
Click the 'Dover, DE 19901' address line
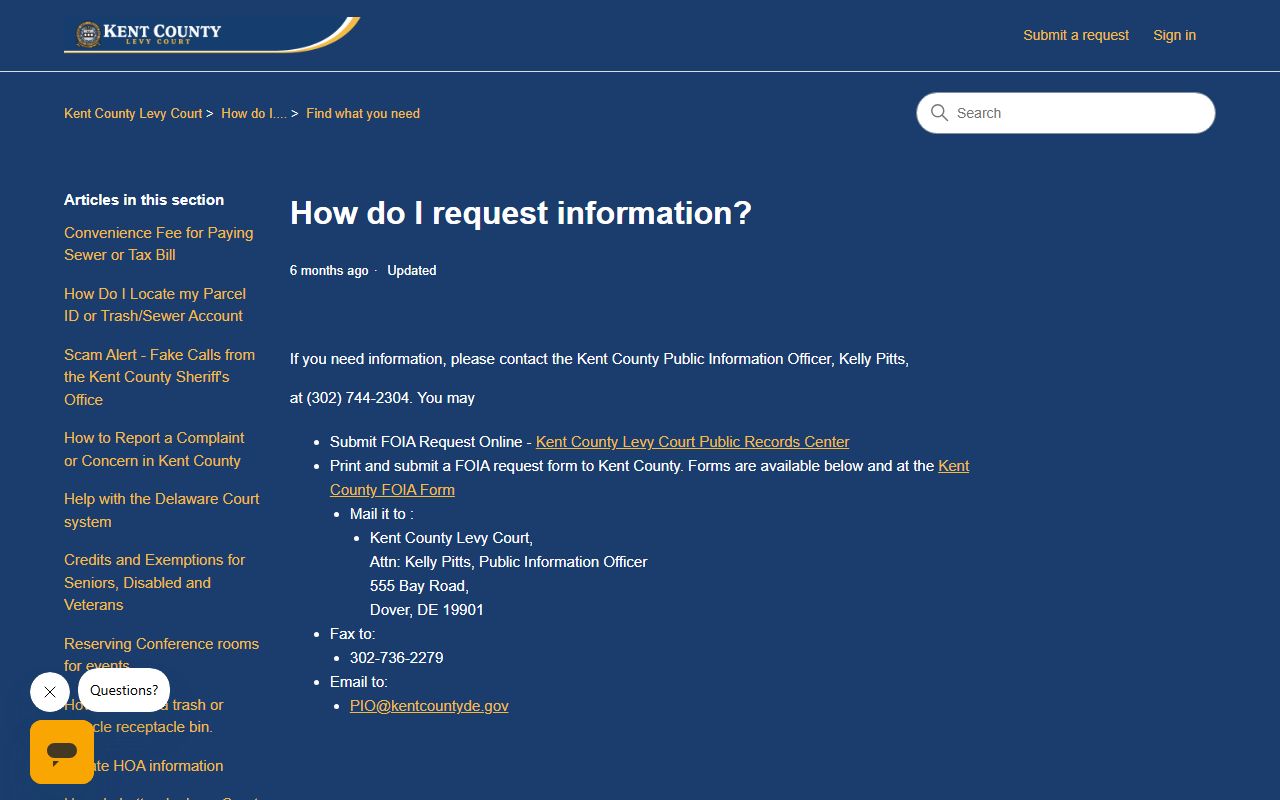pyautogui.click(x=427, y=610)
